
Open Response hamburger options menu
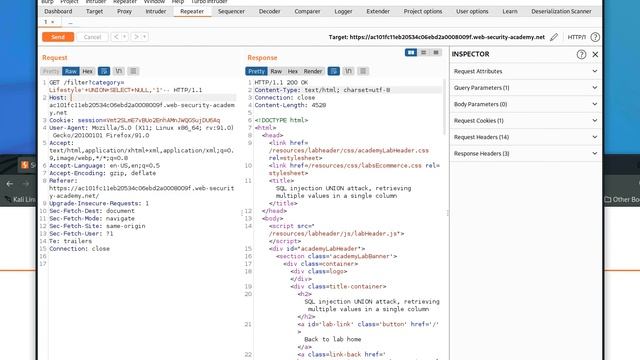[363, 71]
